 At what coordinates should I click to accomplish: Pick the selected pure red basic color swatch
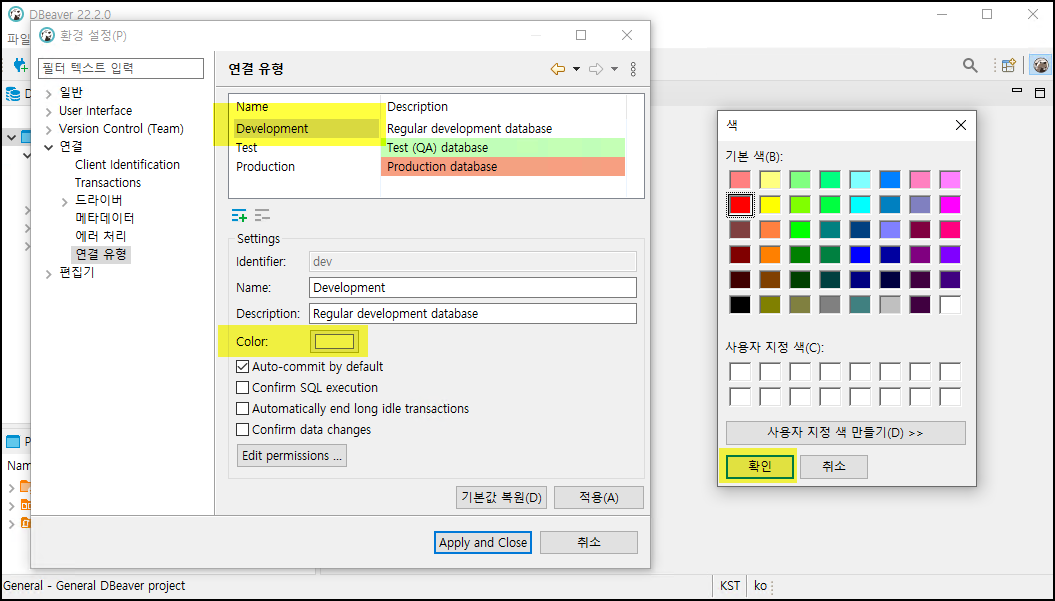tap(740, 205)
